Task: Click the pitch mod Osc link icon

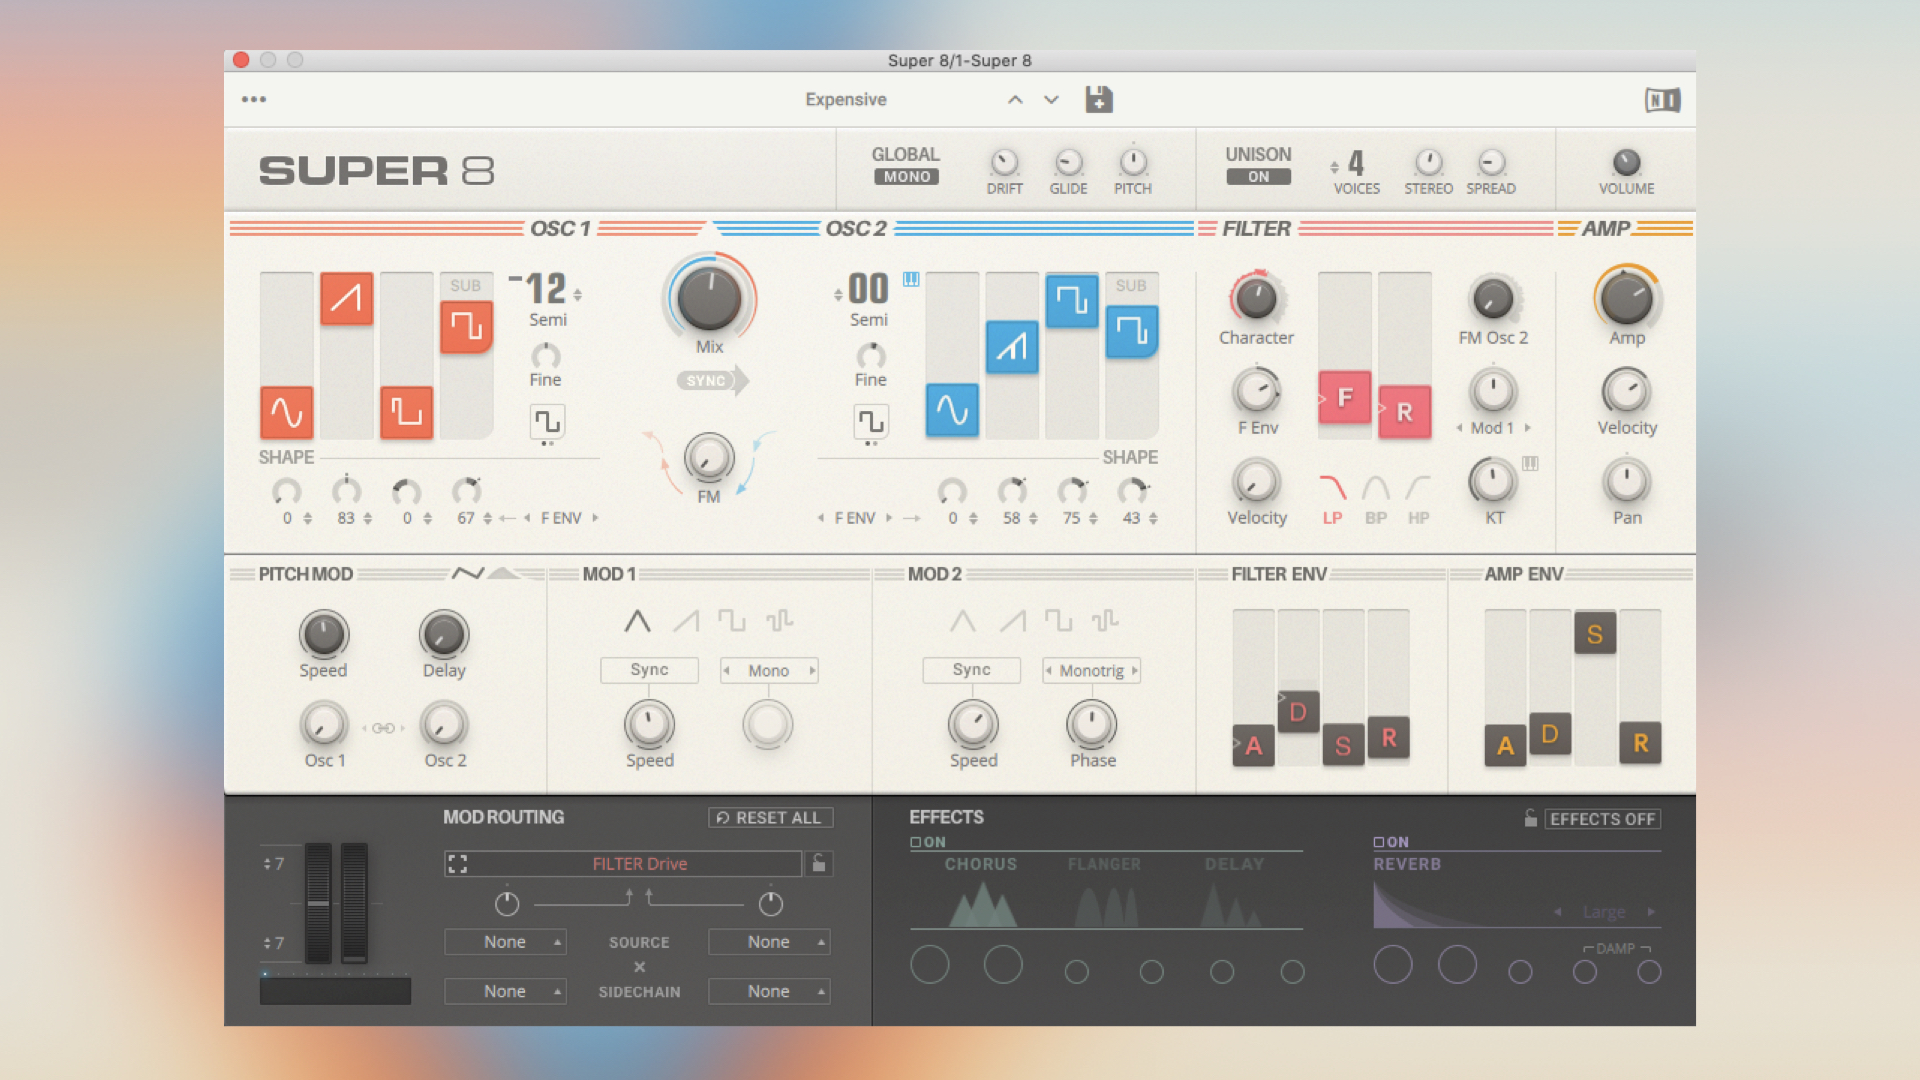Action: pyautogui.click(x=383, y=728)
